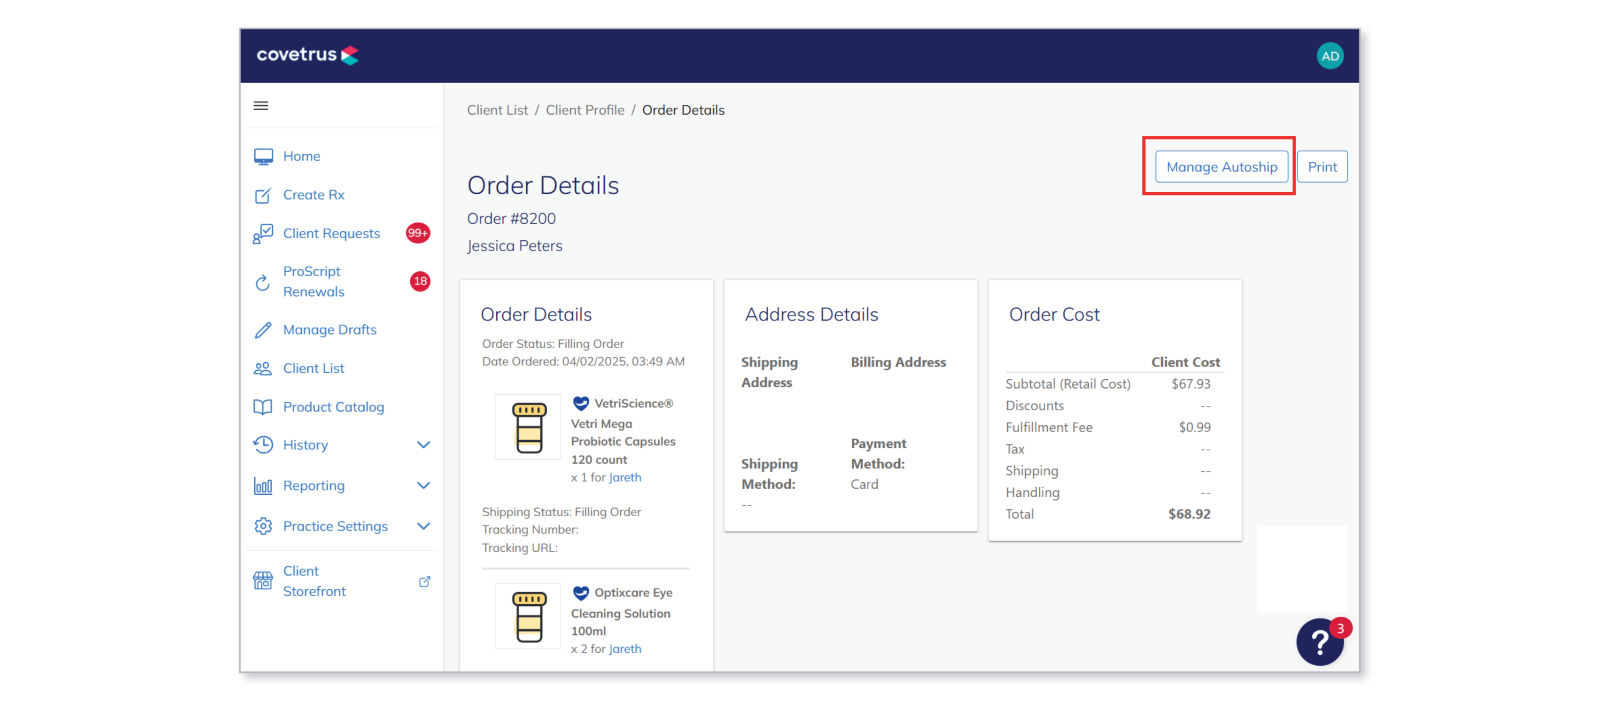The width and height of the screenshot is (1600, 704).
Task: Open Create Rx from sidebar
Action: (313, 195)
